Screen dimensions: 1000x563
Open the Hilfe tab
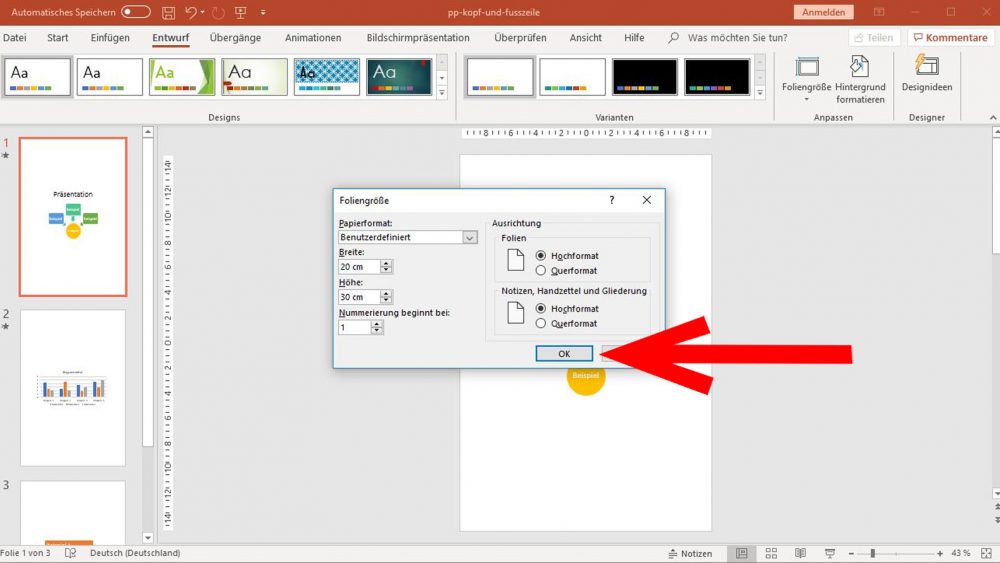tap(634, 38)
